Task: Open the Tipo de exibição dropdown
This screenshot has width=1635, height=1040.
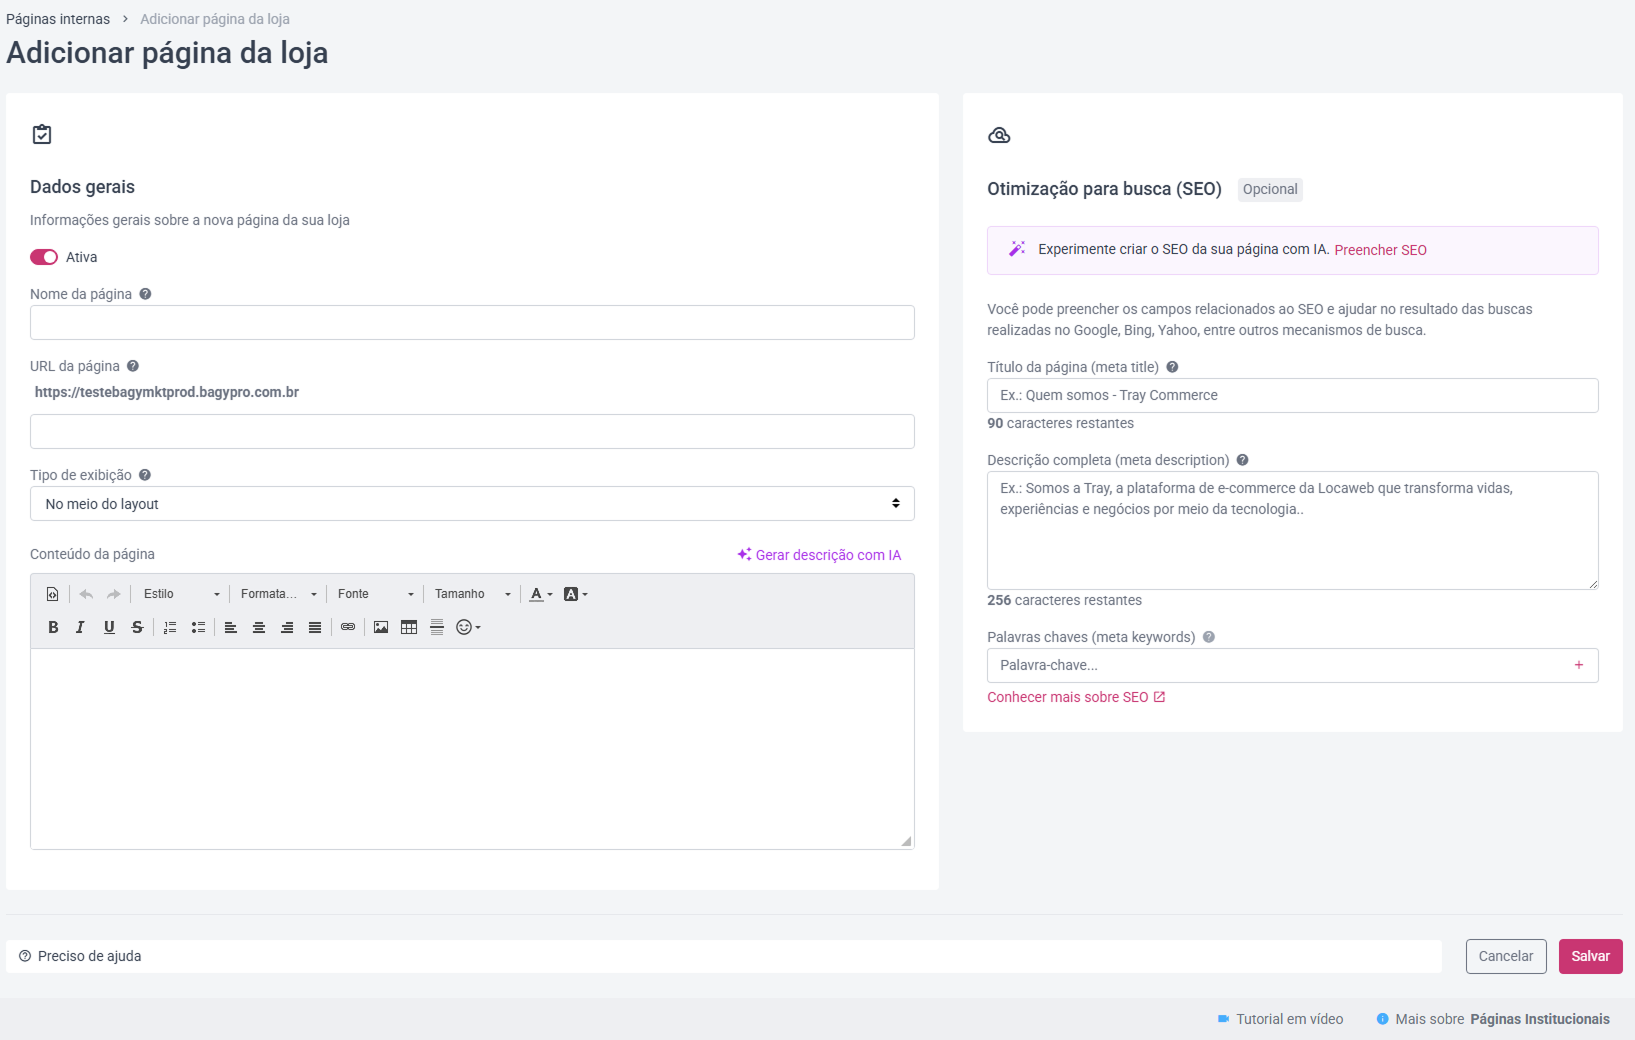Action: pyautogui.click(x=472, y=504)
